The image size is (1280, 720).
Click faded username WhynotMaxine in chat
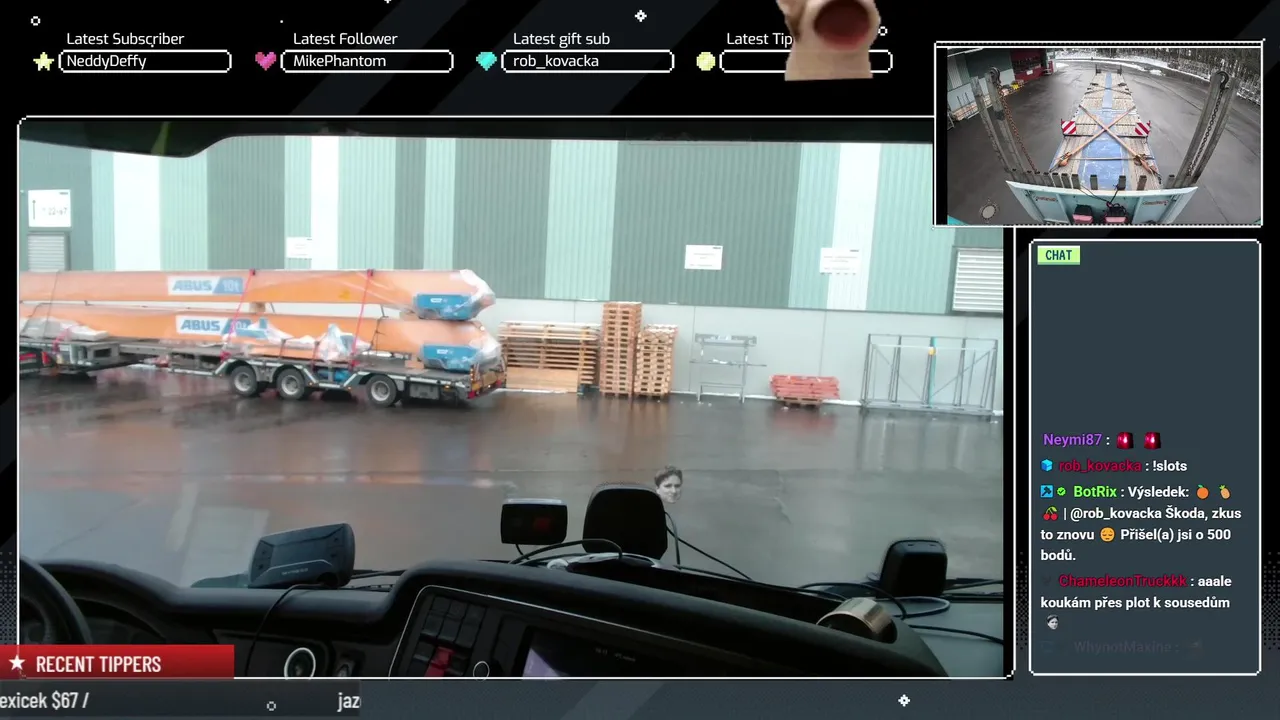(1122, 647)
